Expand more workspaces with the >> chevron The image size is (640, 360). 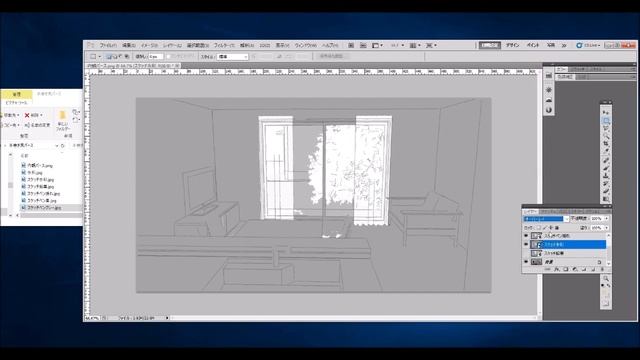pos(564,45)
